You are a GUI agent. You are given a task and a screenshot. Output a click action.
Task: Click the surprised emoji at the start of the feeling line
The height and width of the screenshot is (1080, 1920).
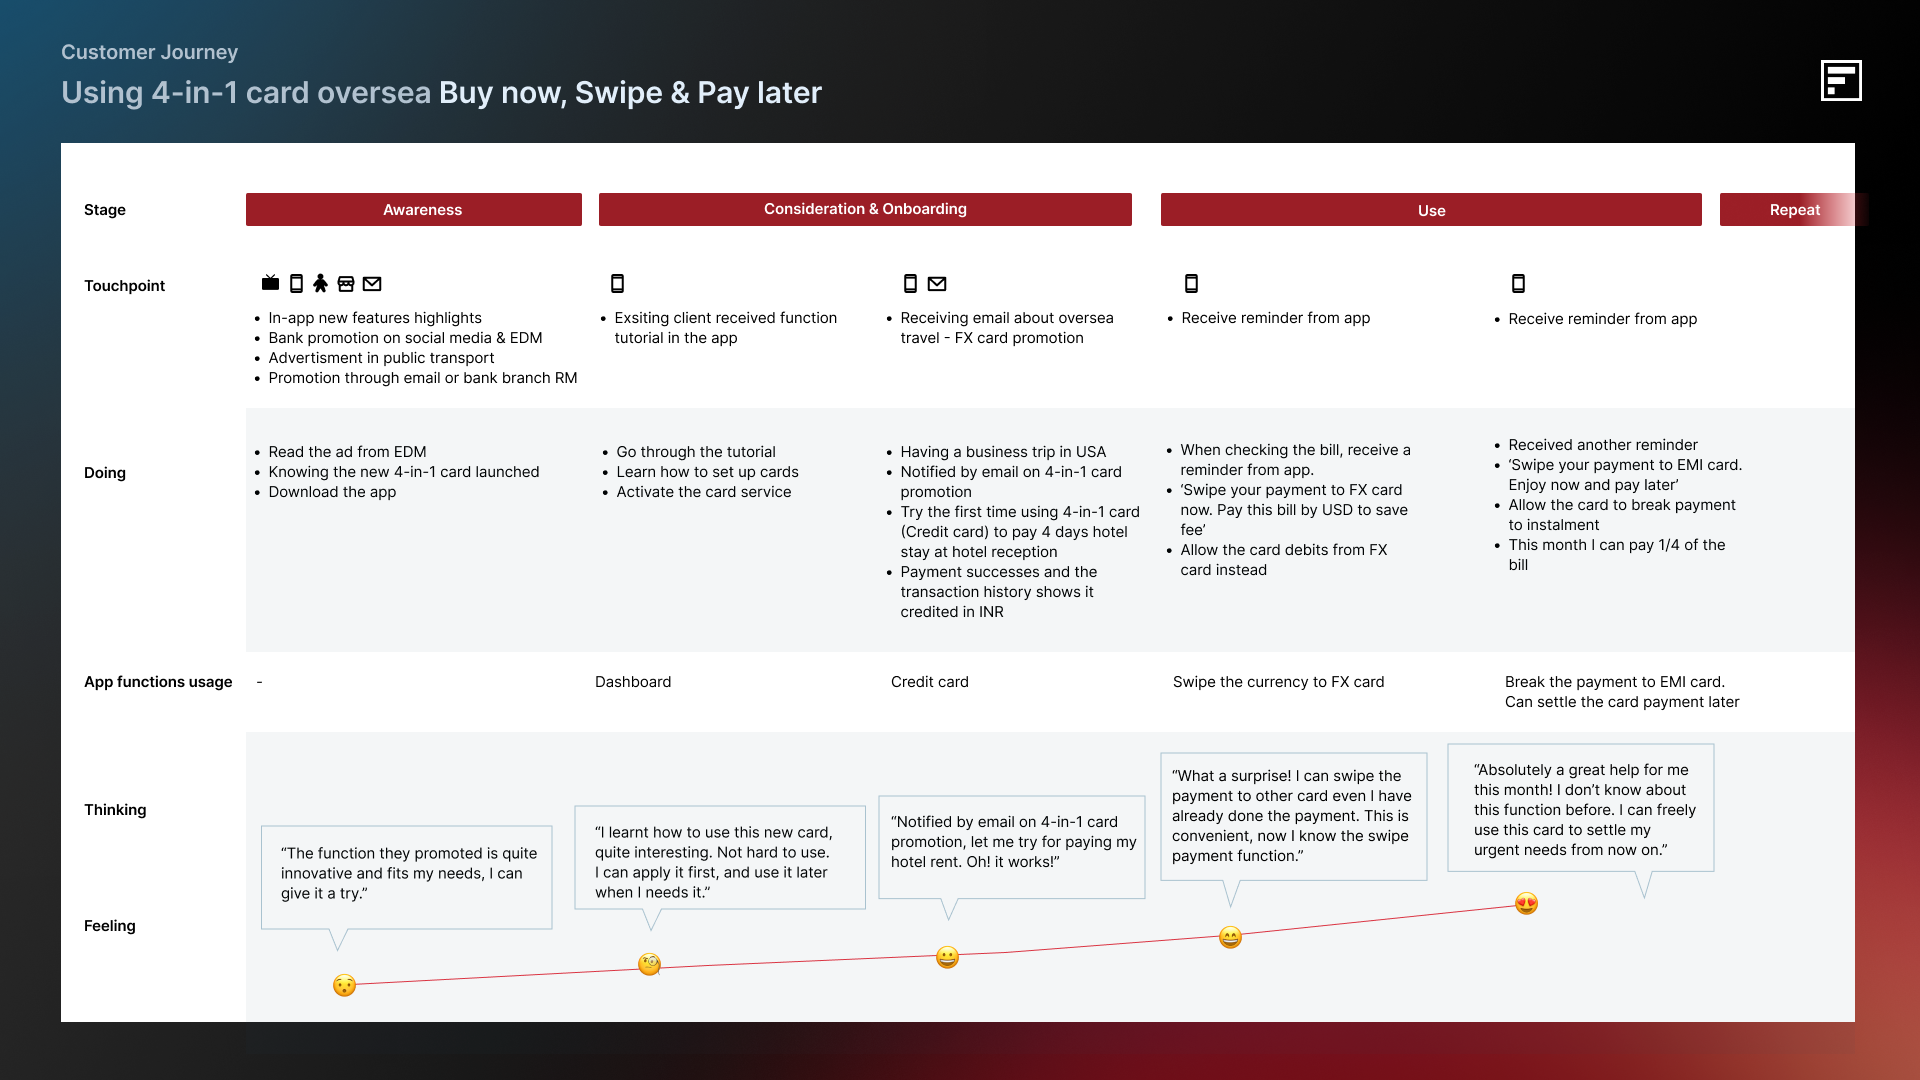(x=344, y=986)
